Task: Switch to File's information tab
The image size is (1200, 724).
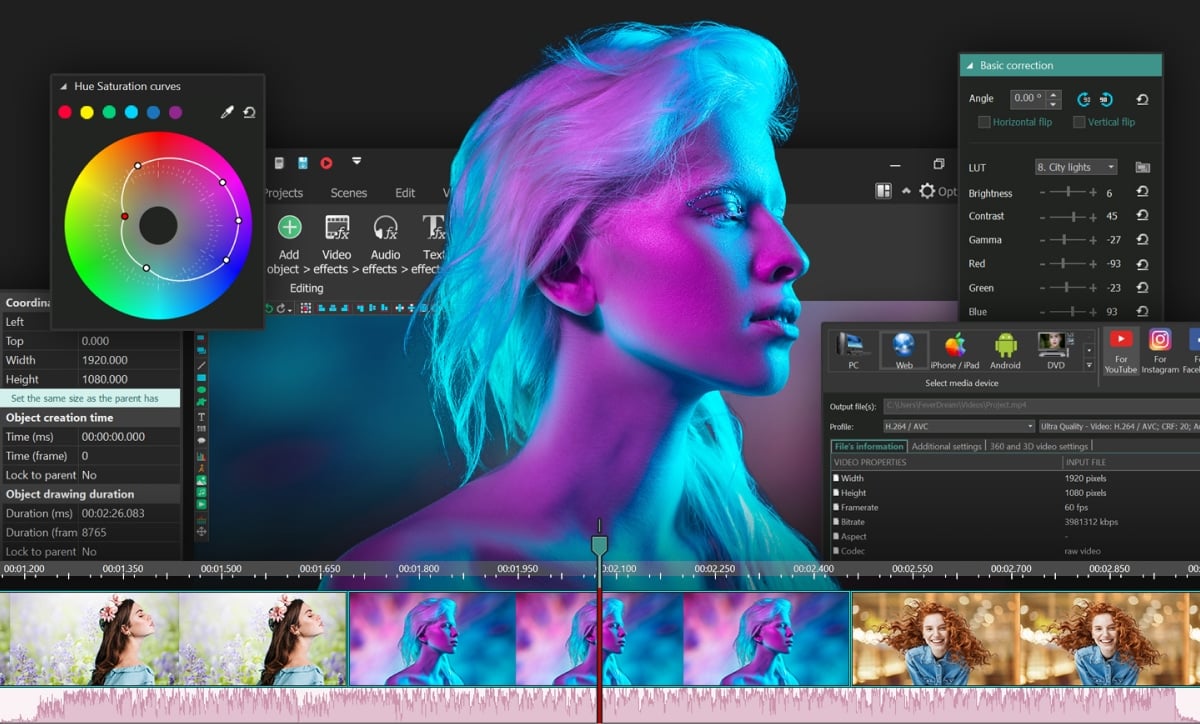Action: [868, 446]
